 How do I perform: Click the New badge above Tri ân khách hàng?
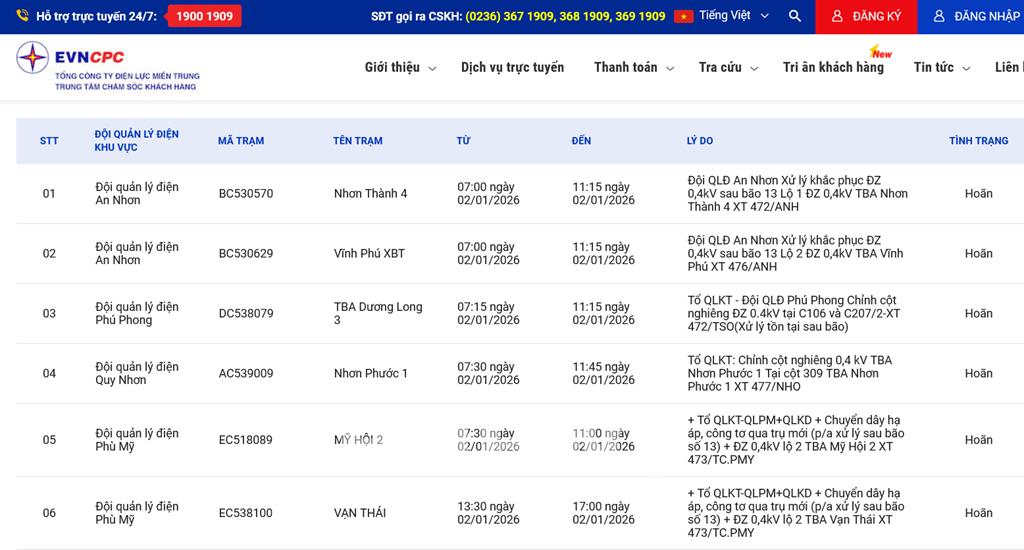click(x=881, y=52)
